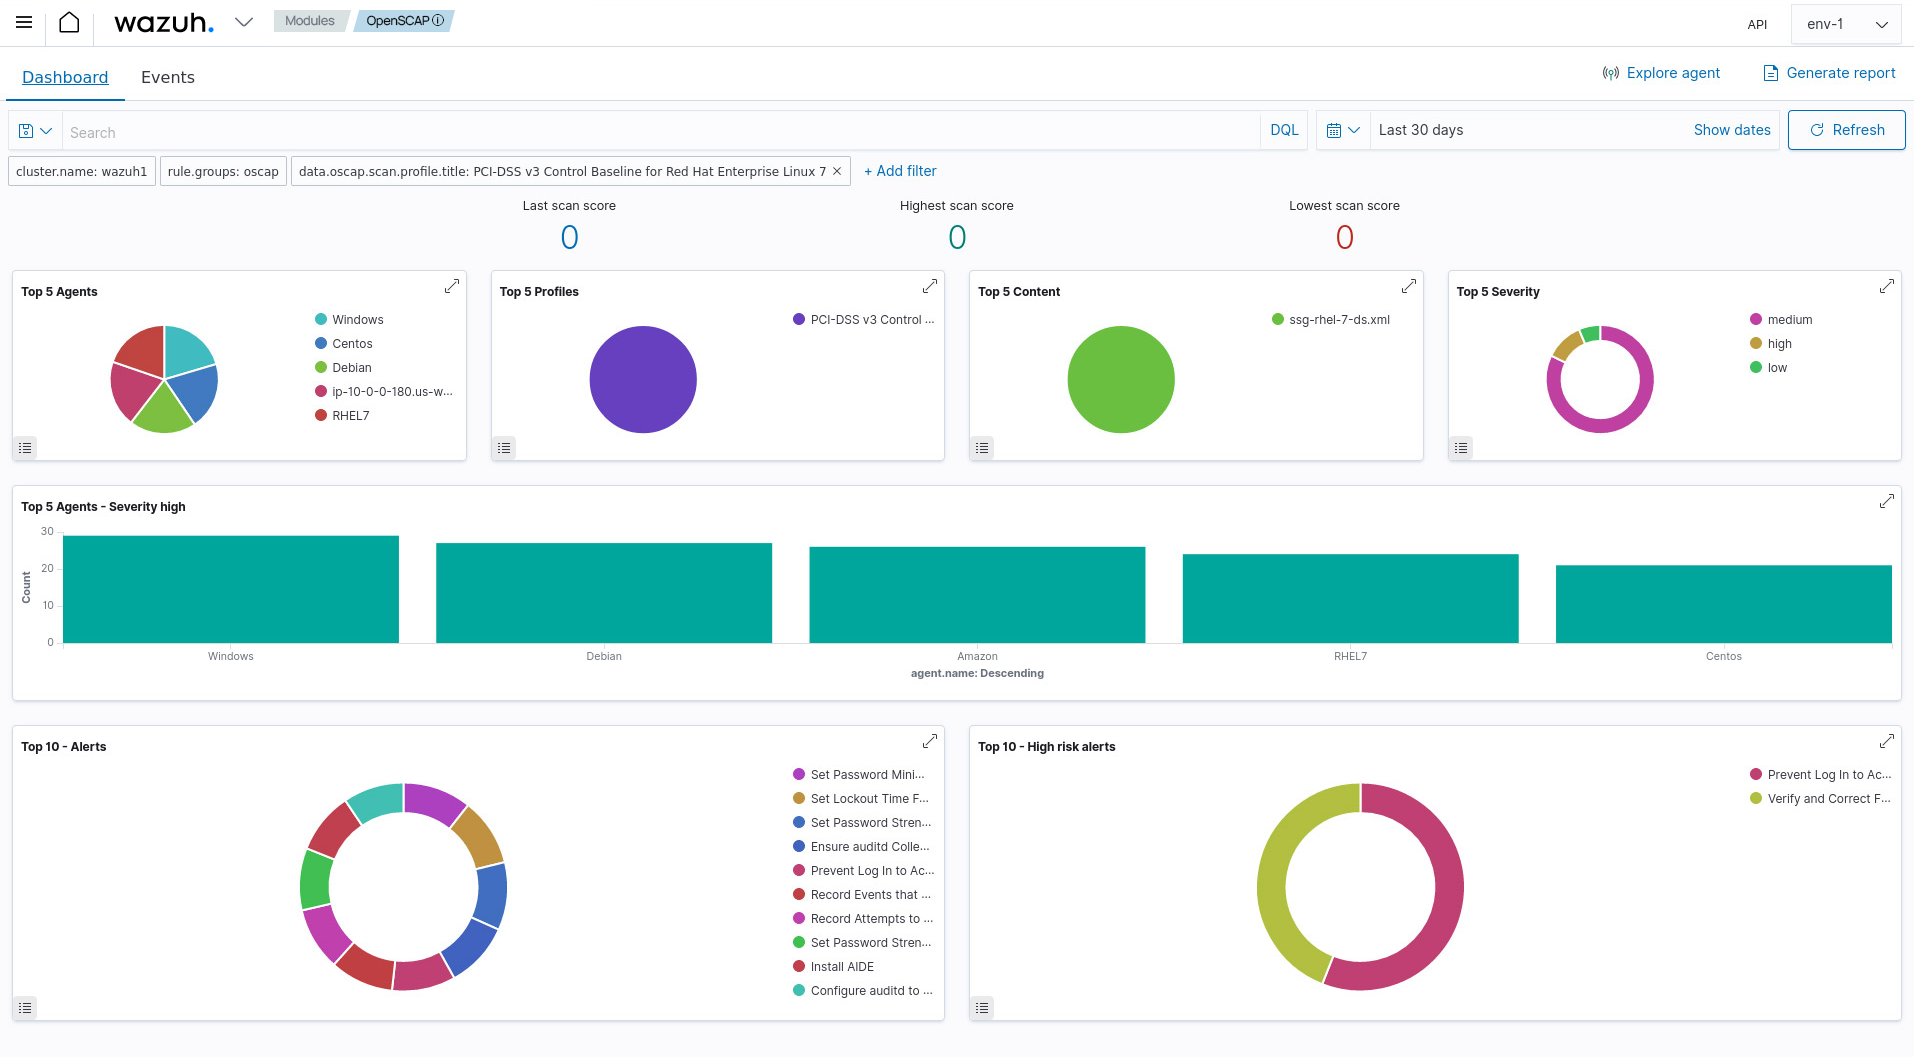Viewport: 1914px width, 1057px height.
Task: Click Explore agent link
Action: [1661, 73]
